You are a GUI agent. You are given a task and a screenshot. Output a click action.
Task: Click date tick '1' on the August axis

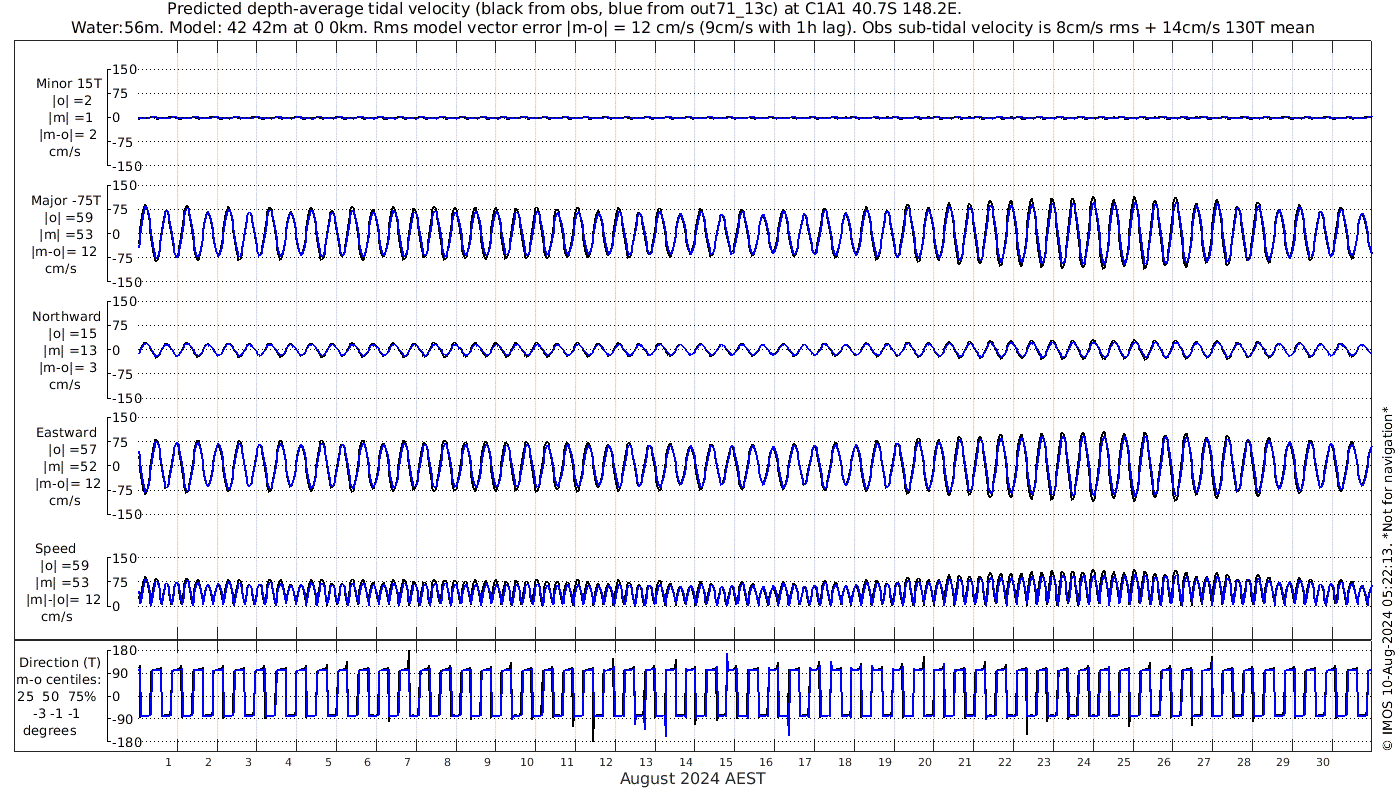pos(169,762)
